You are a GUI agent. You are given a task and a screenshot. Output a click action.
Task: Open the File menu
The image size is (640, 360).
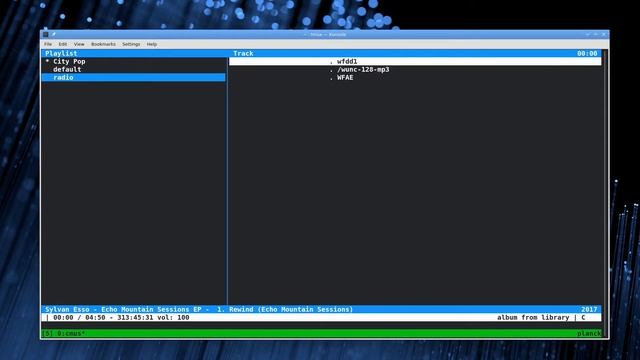(48, 44)
